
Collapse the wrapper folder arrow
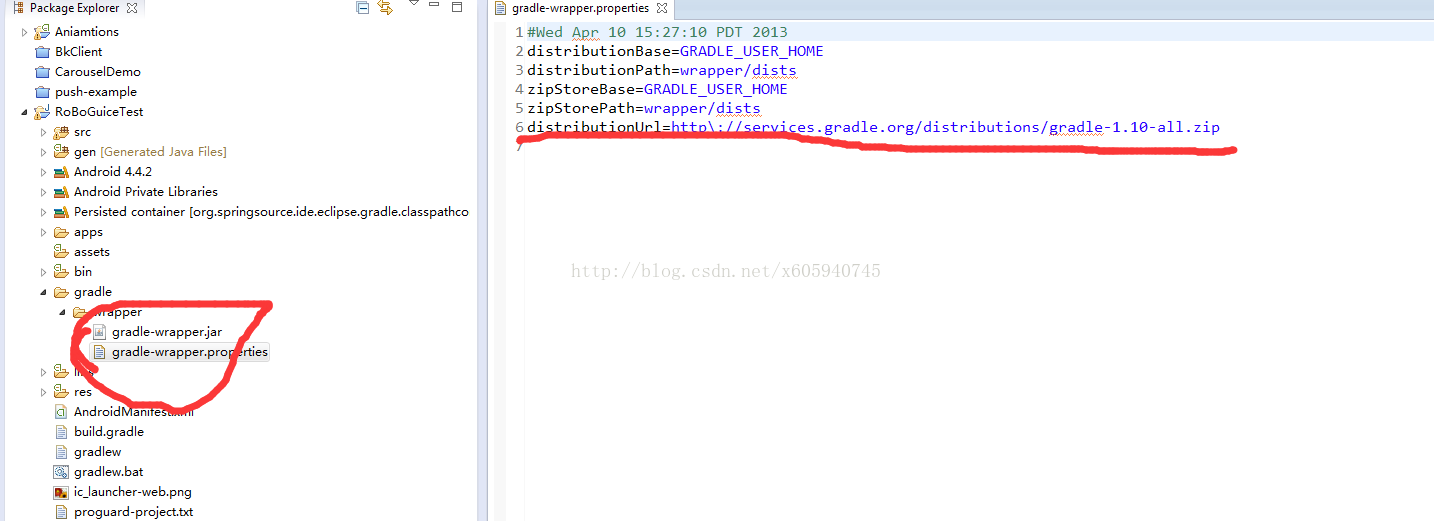tap(62, 312)
